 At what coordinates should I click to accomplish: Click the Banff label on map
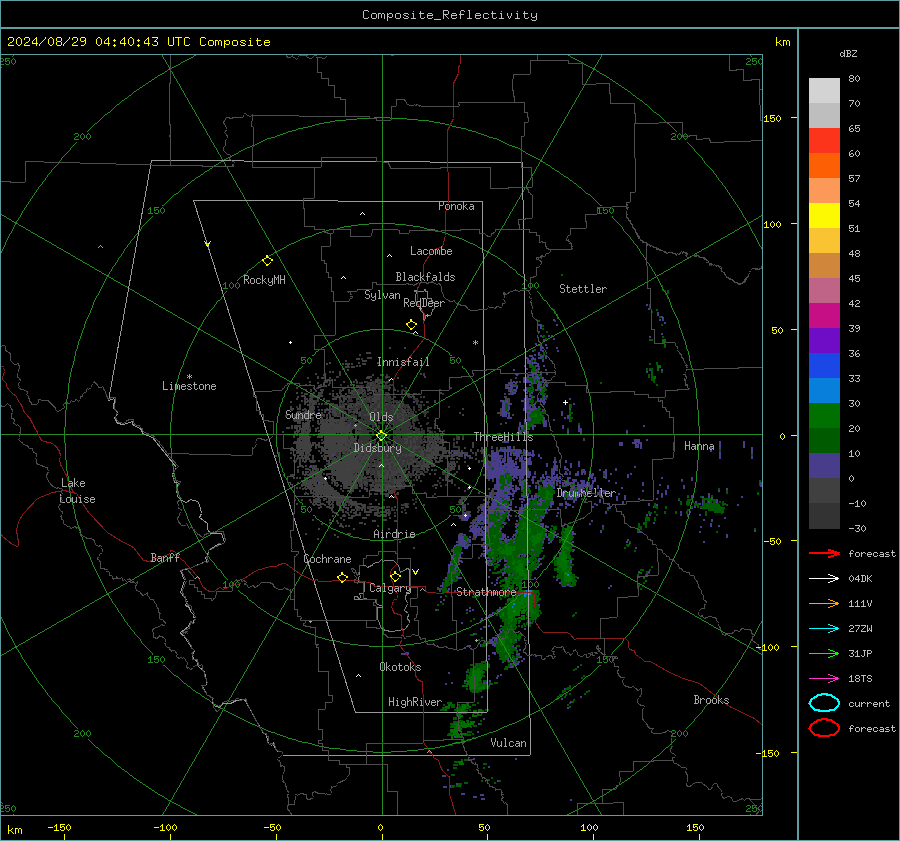click(165, 558)
